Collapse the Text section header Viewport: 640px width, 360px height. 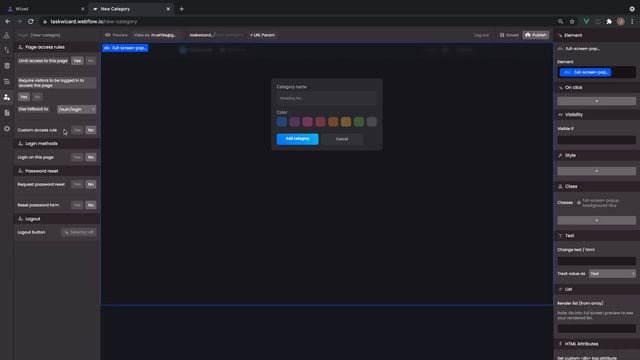point(596,236)
